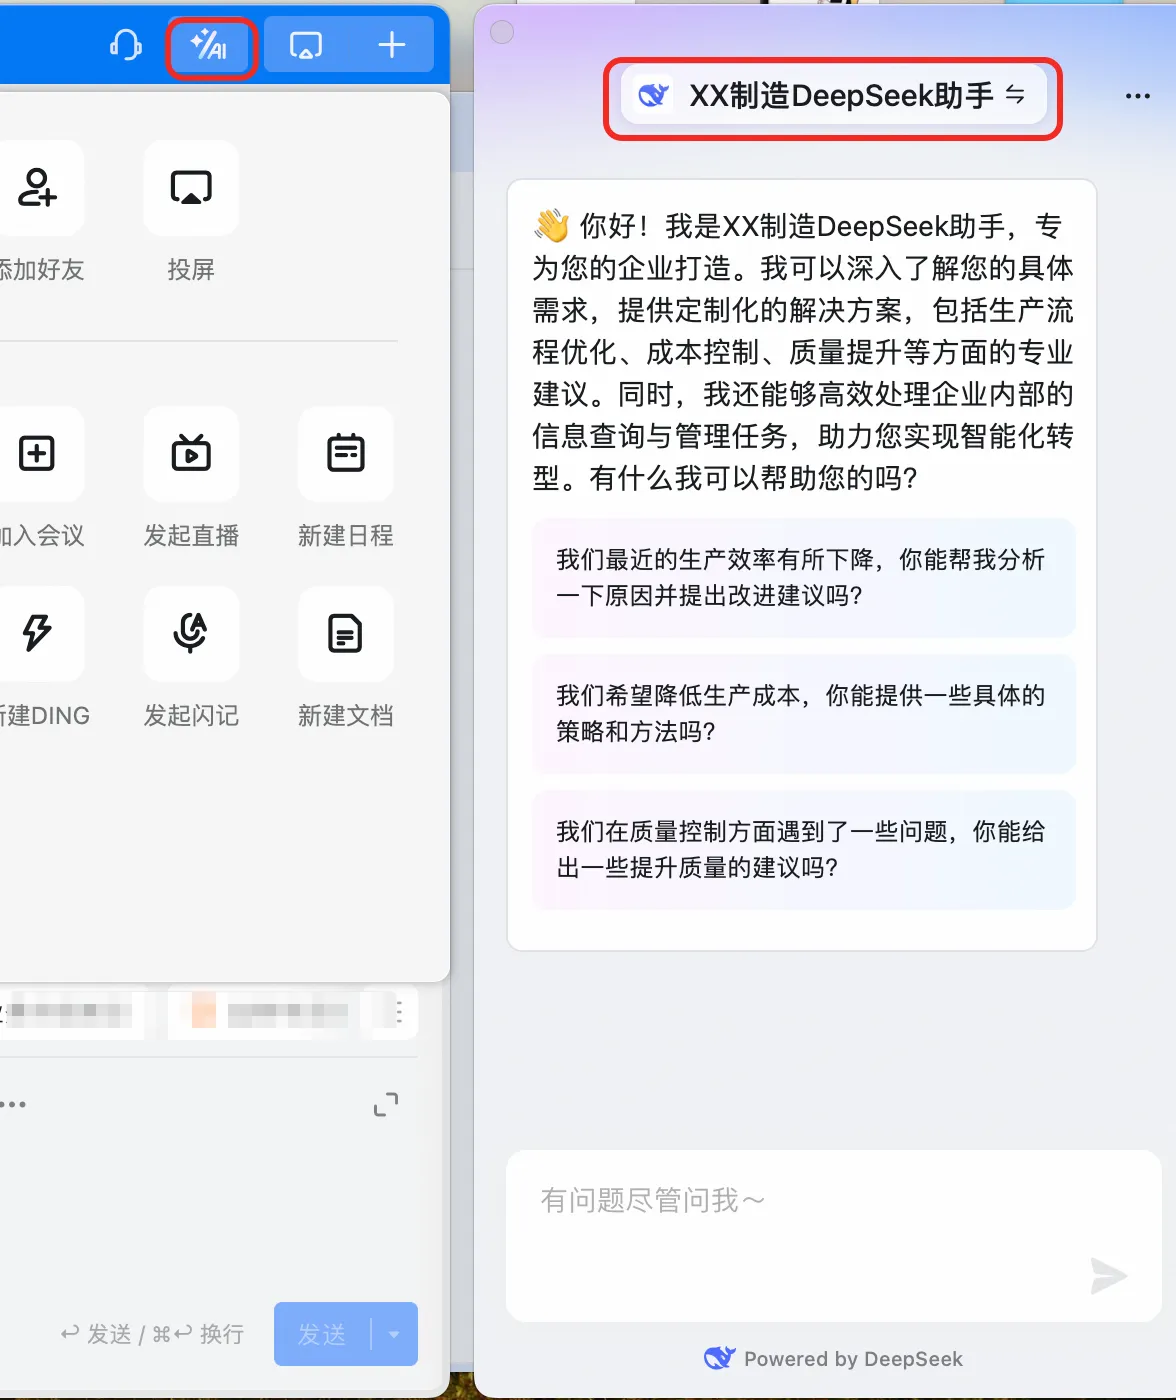Image resolution: width=1176 pixels, height=1400 pixels.
Task: Open the AI assistant toolbar icon
Action: coord(210,45)
